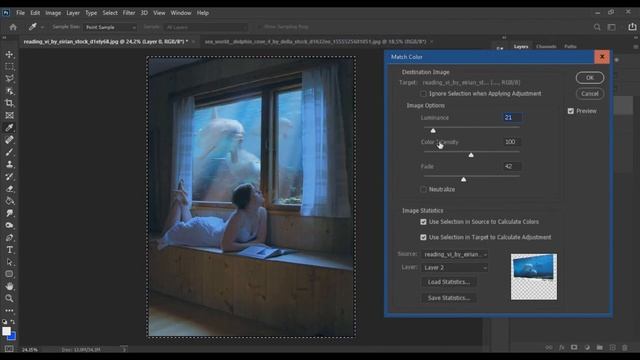Viewport: 640px width, 360px height.
Task: Toggle Use Selection in Source to Calculate Colors
Action: 423,222
